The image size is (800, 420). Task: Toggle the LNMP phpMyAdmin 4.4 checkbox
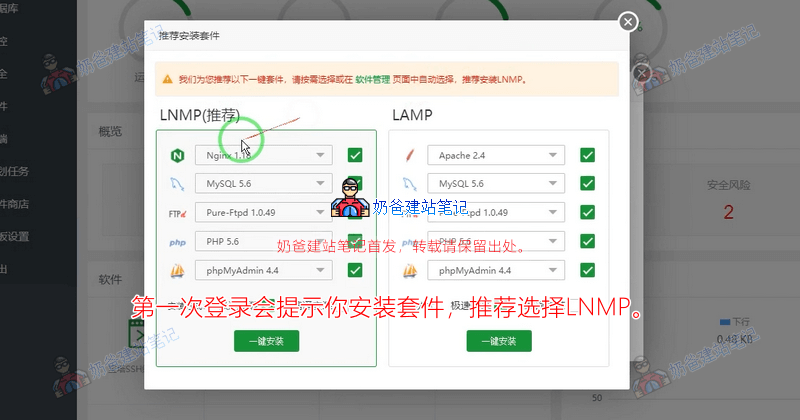click(355, 270)
